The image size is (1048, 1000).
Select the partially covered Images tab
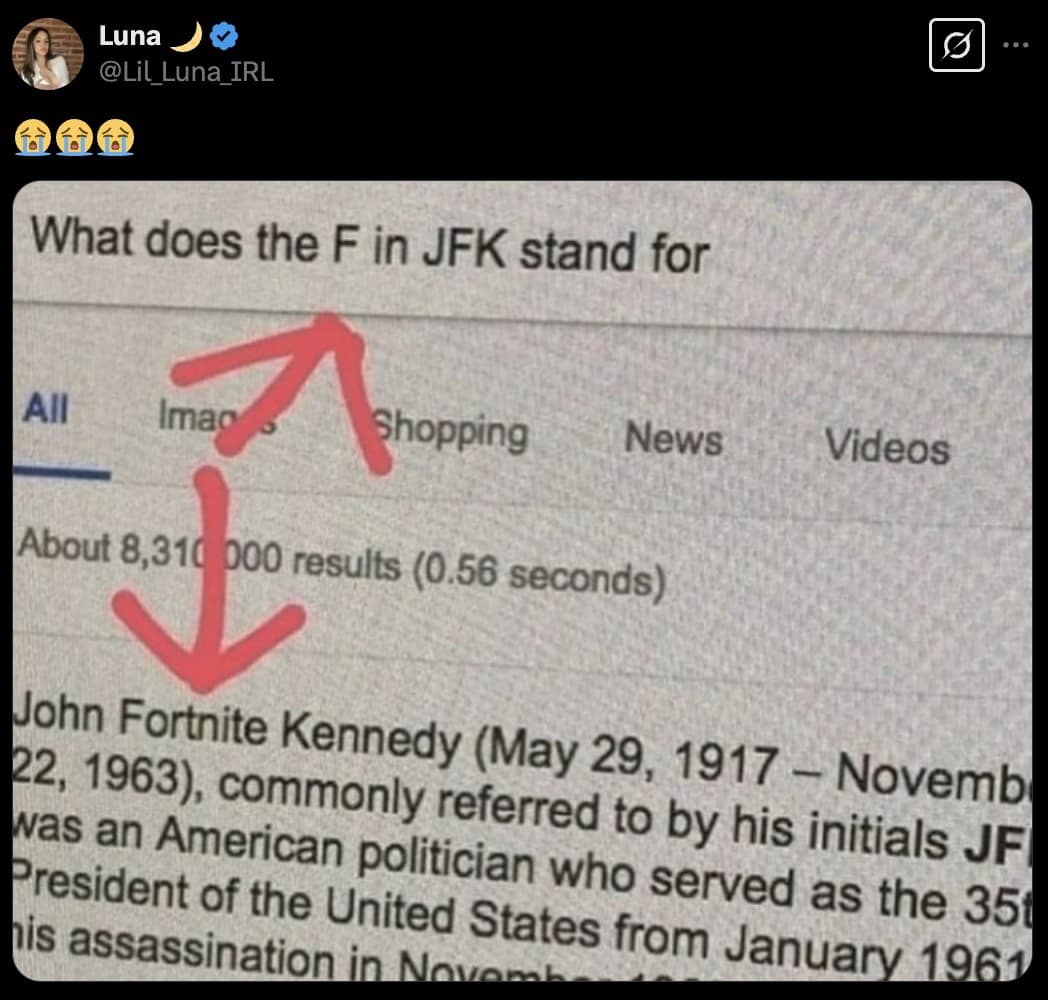[216, 417]
